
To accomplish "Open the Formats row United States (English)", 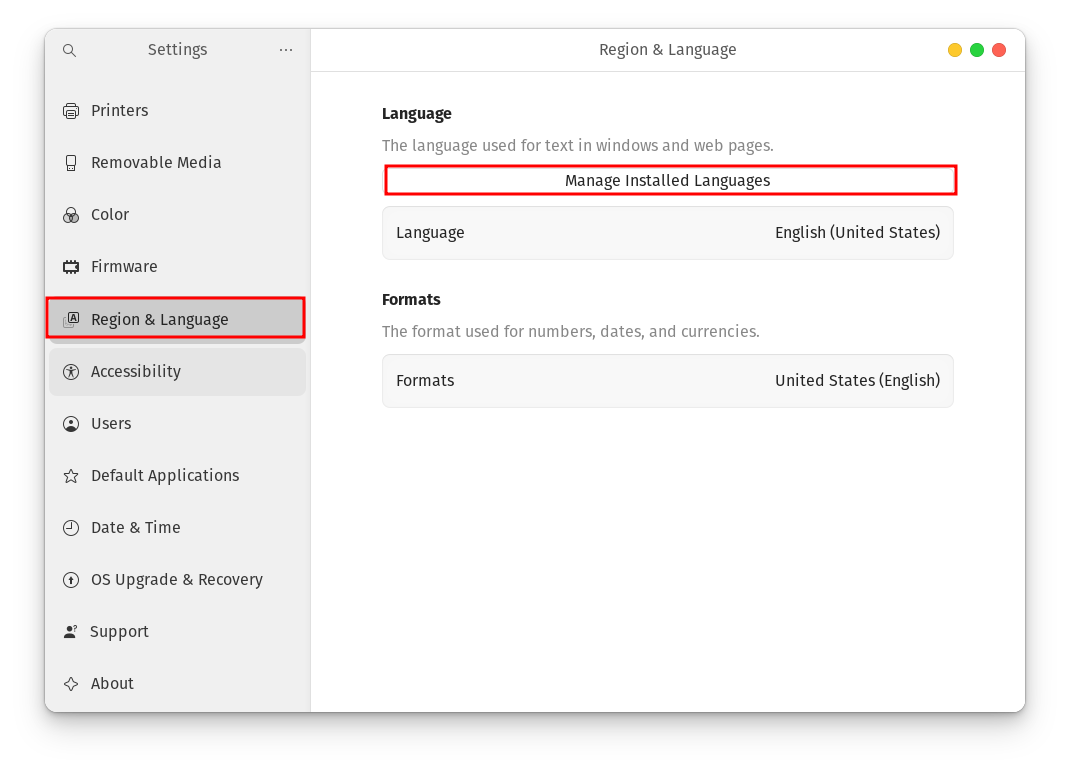I will pyautogui.click(x=667, y=381).
